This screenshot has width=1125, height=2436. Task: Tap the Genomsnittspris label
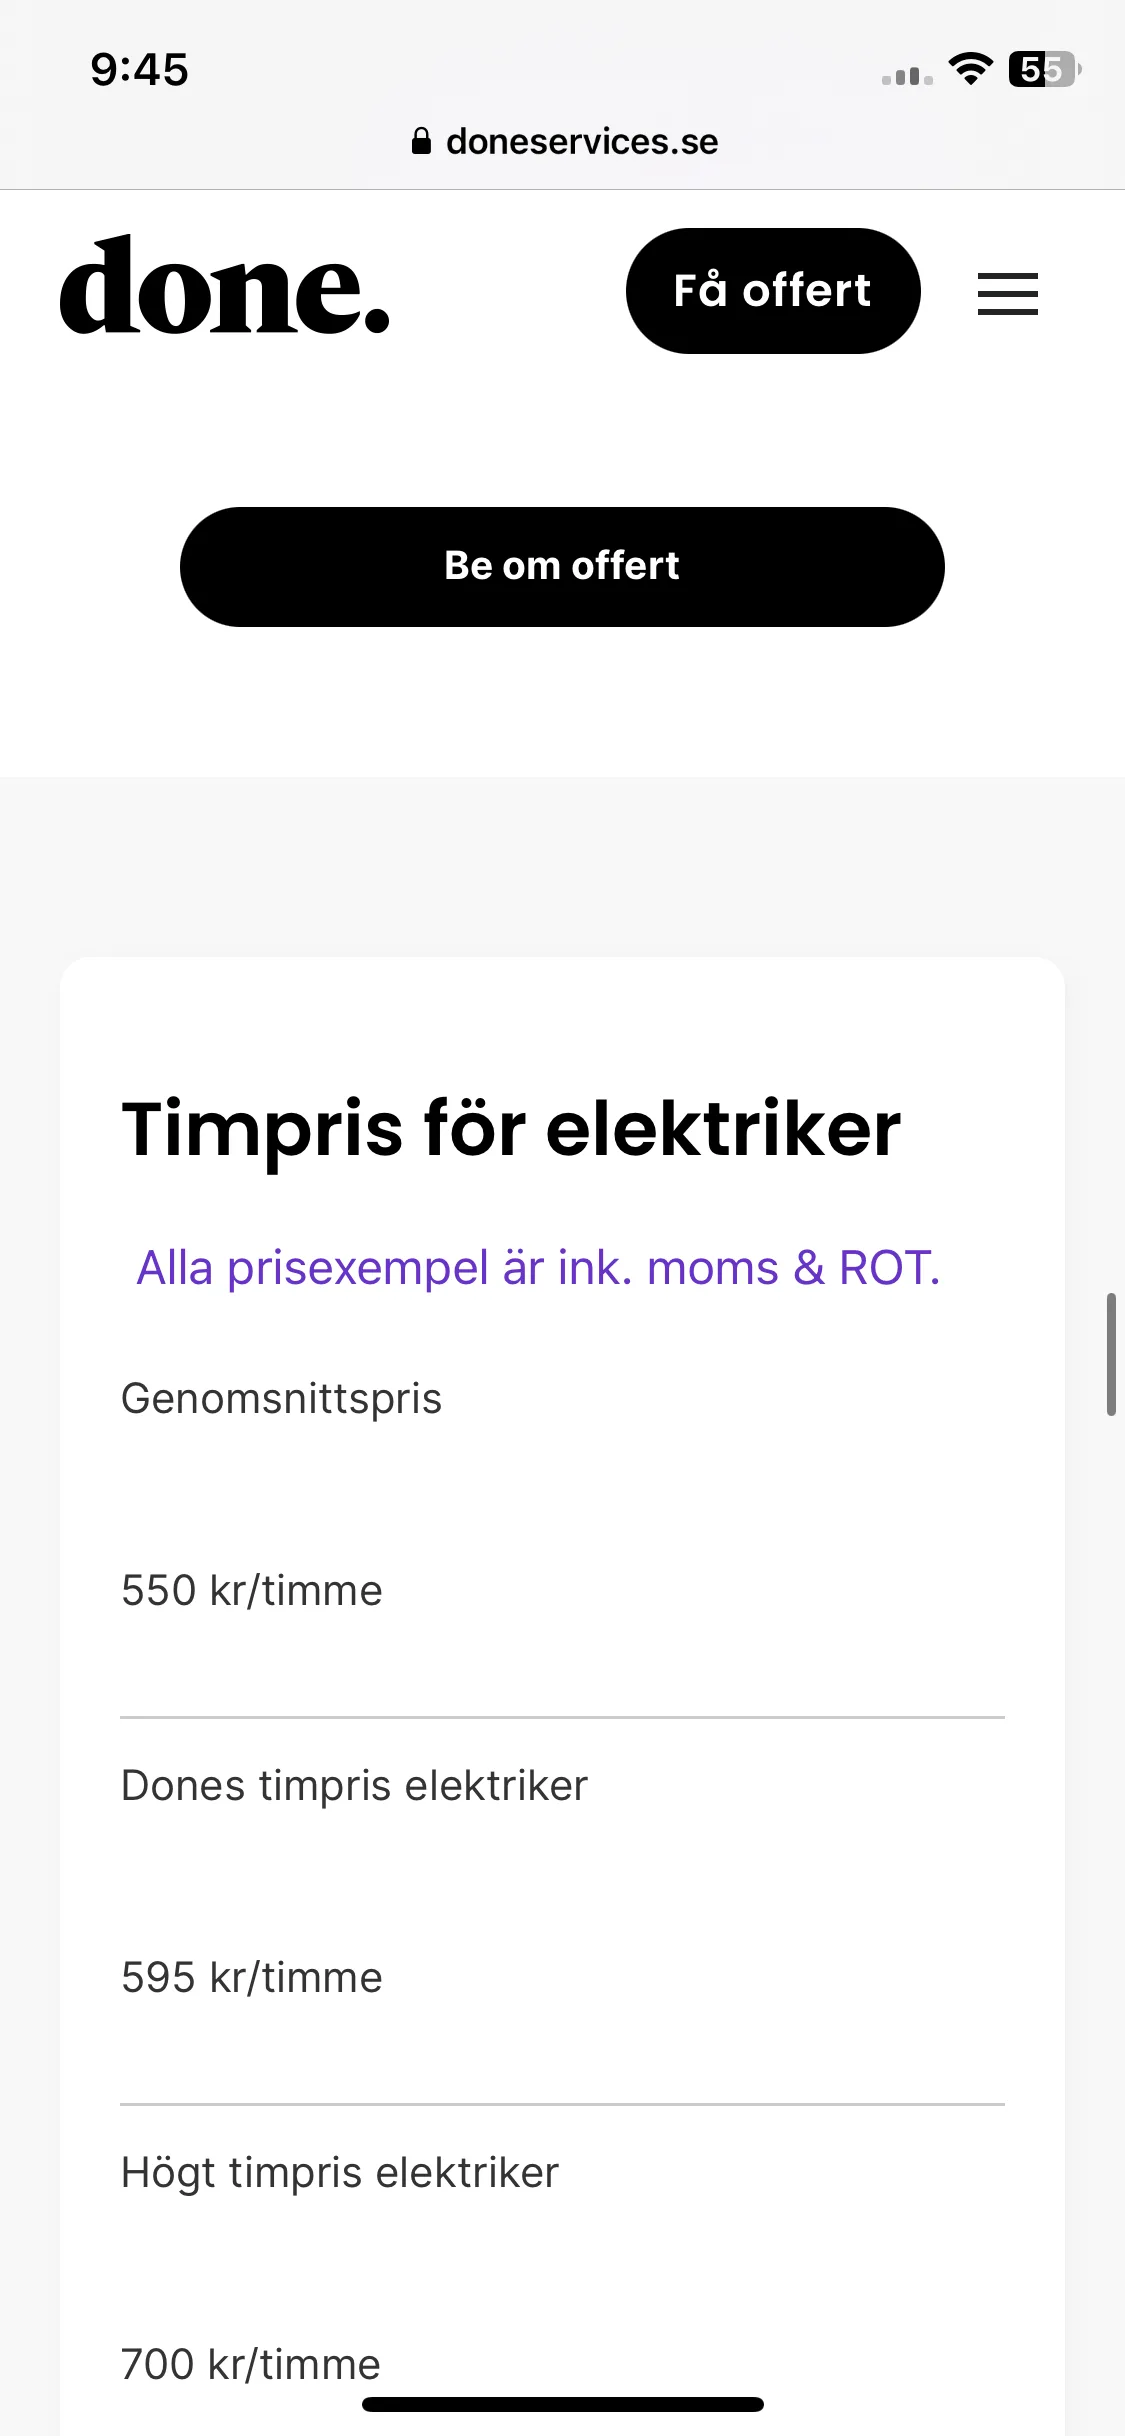pos(281,1399)
